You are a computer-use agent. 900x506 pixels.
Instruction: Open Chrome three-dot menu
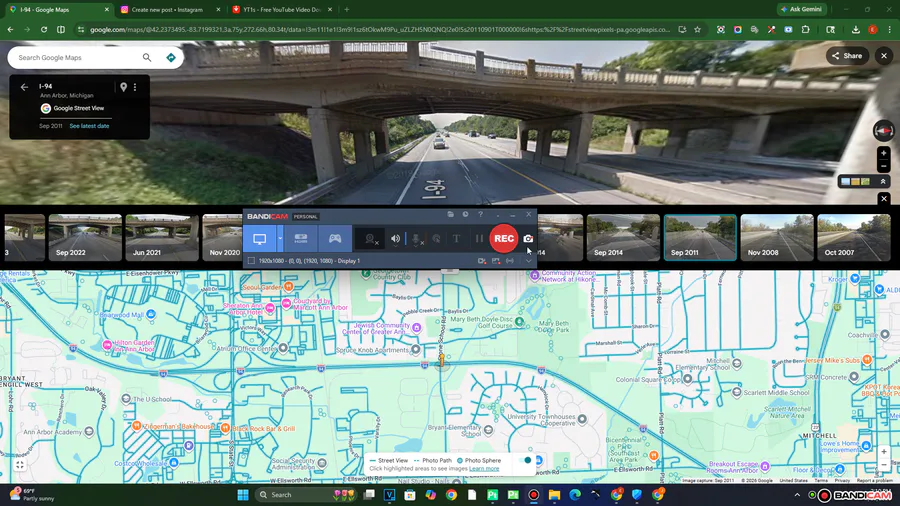click(889, 29)
